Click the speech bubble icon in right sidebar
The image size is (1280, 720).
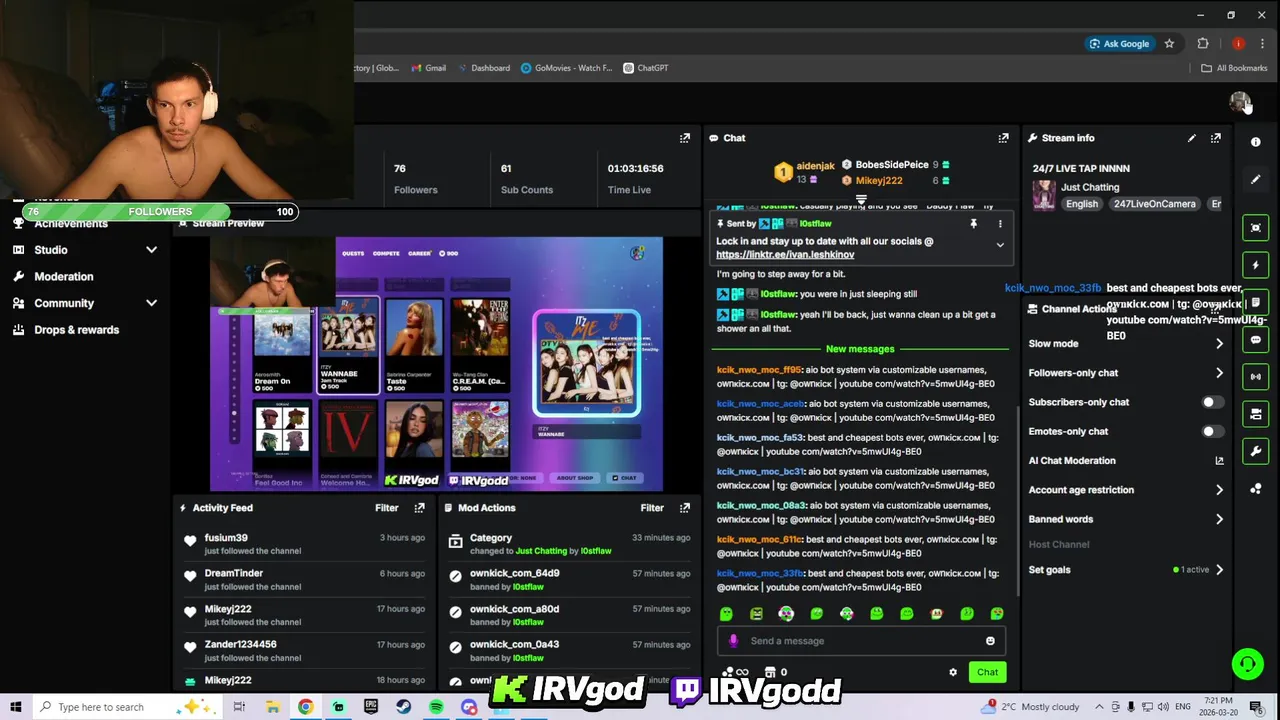[x=1256, y=340]
